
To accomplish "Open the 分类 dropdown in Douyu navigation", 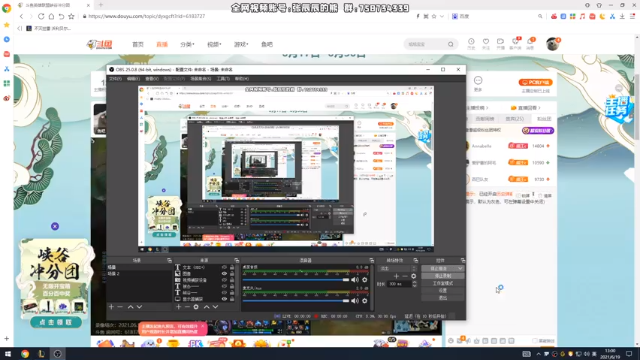I will (x=187, y=44).
